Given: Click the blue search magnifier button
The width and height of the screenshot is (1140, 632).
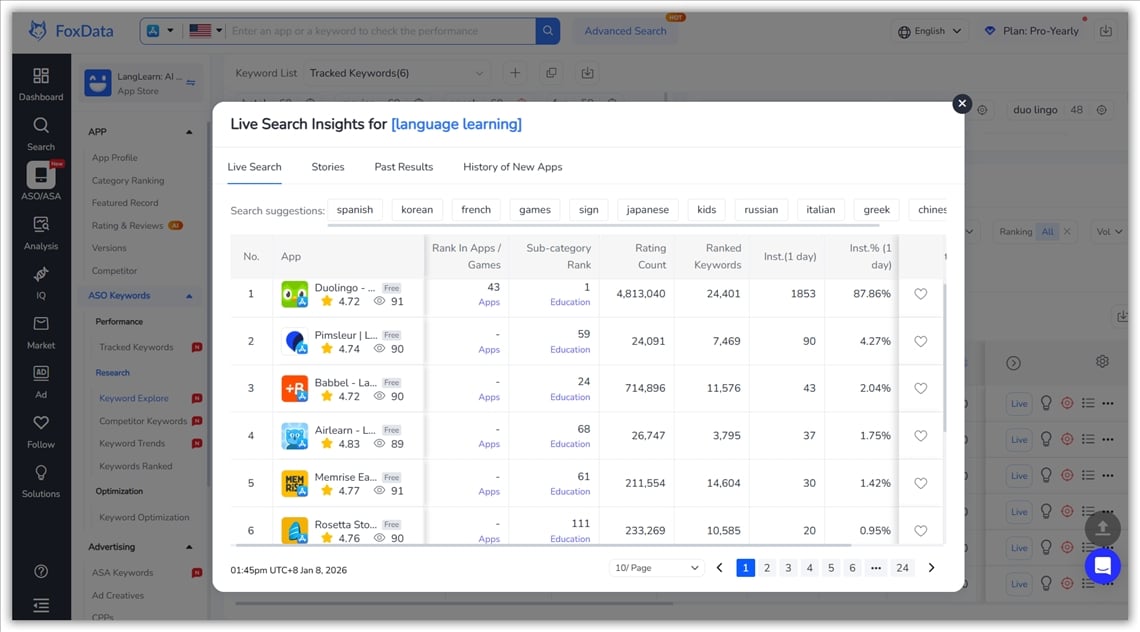Looking at the screenshot, I should tap(548, 31).
